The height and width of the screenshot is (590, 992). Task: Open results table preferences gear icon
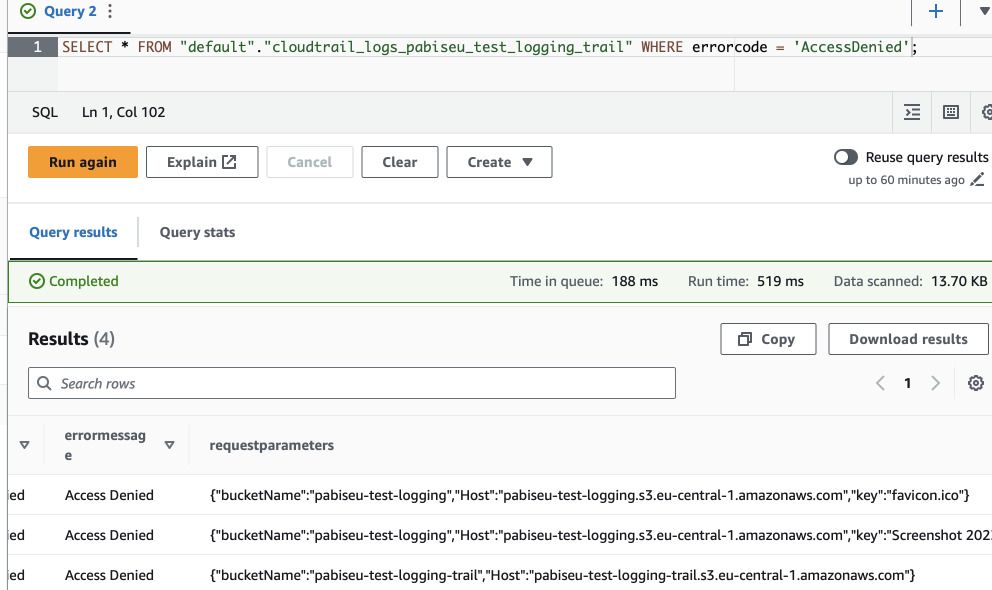(x=976, y=383)
